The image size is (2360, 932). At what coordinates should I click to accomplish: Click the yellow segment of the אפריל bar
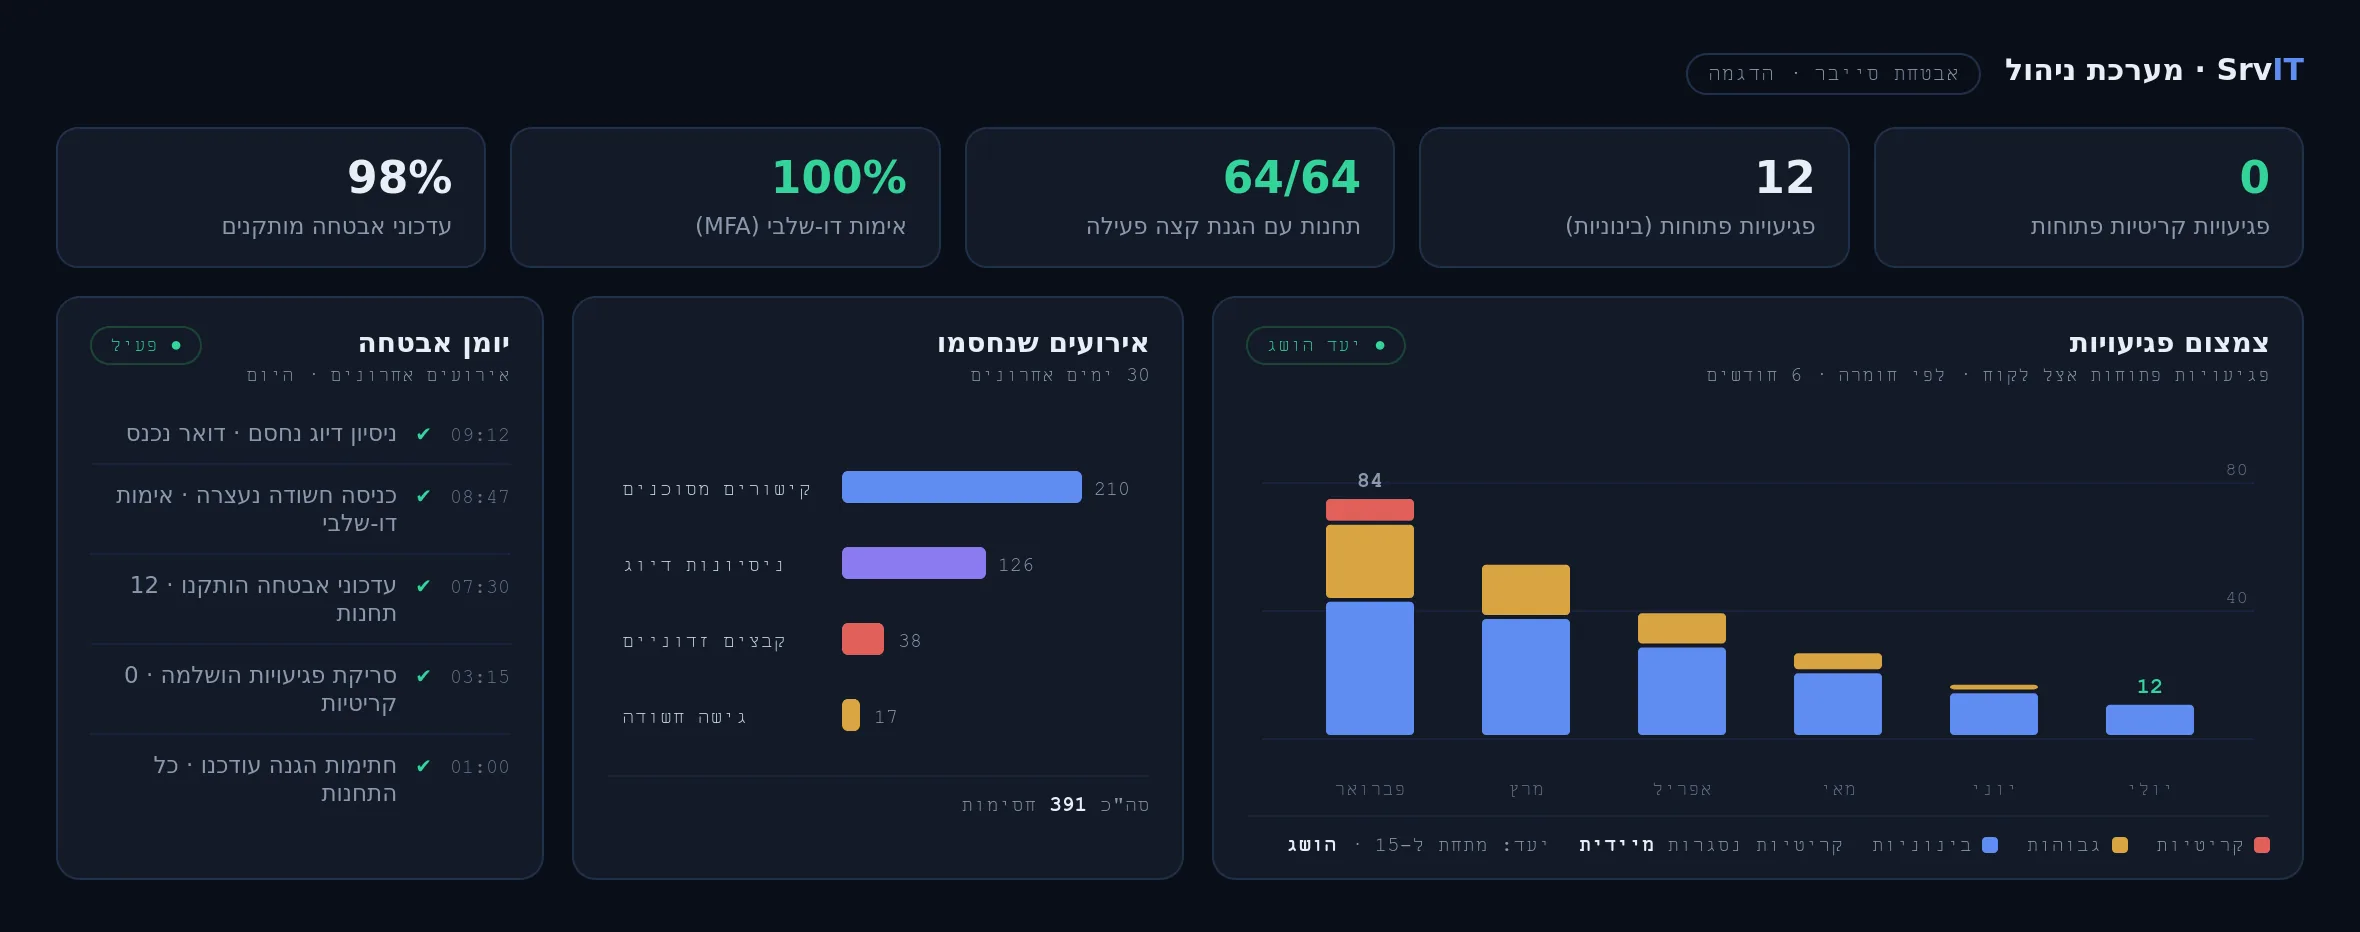(1682, 628)
